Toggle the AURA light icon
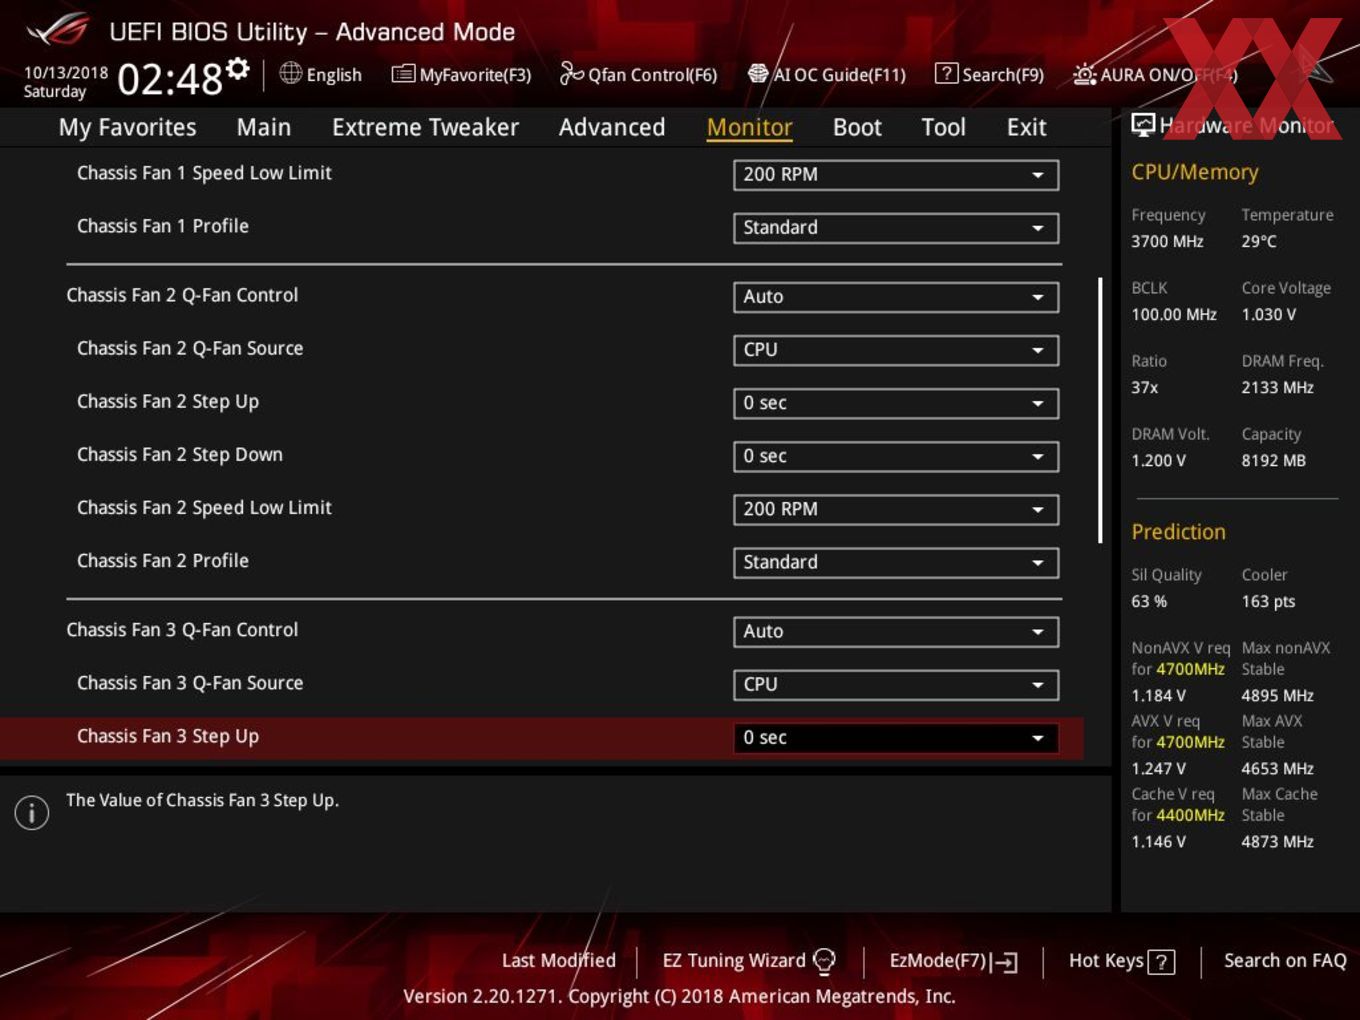The height and width of the screenshot is (1020, 1360). (1084, 74)
